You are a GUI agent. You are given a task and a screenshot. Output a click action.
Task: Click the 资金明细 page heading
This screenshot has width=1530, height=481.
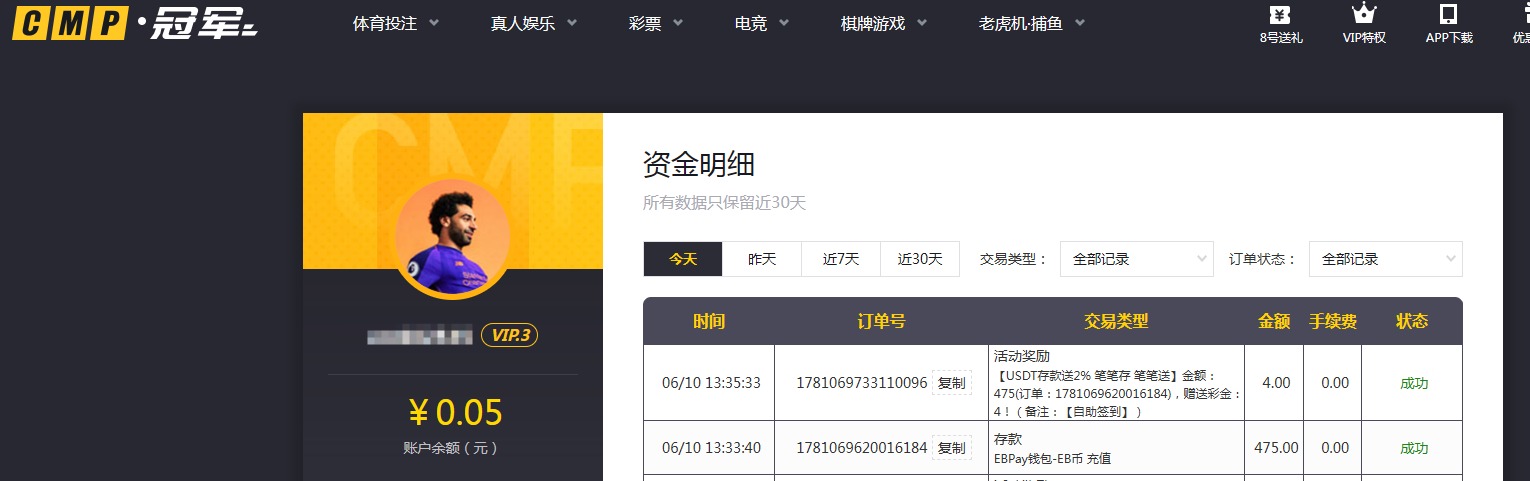coord(698,164)
